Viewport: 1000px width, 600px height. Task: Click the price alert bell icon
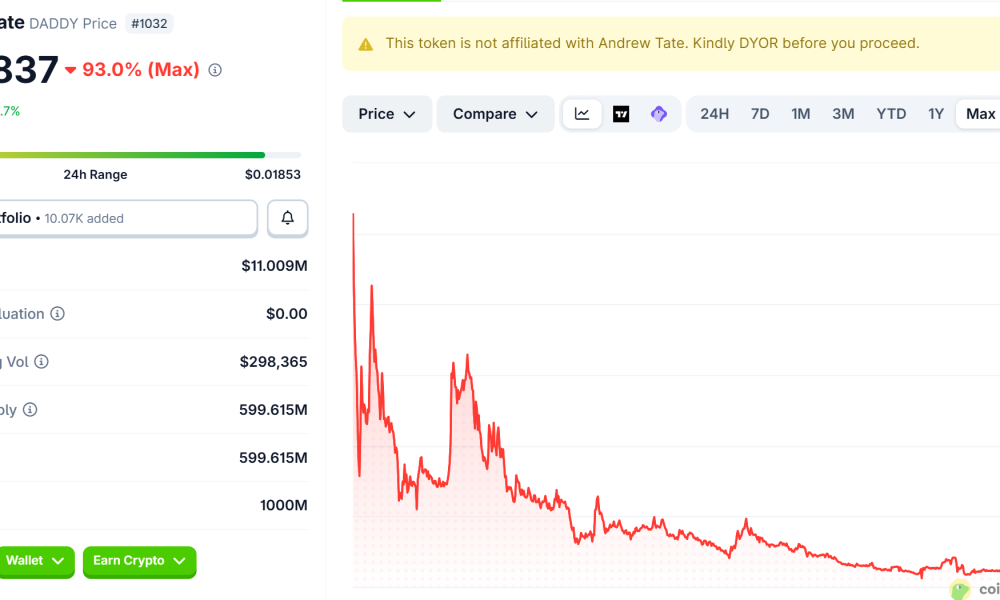click(x=288, y=218)
